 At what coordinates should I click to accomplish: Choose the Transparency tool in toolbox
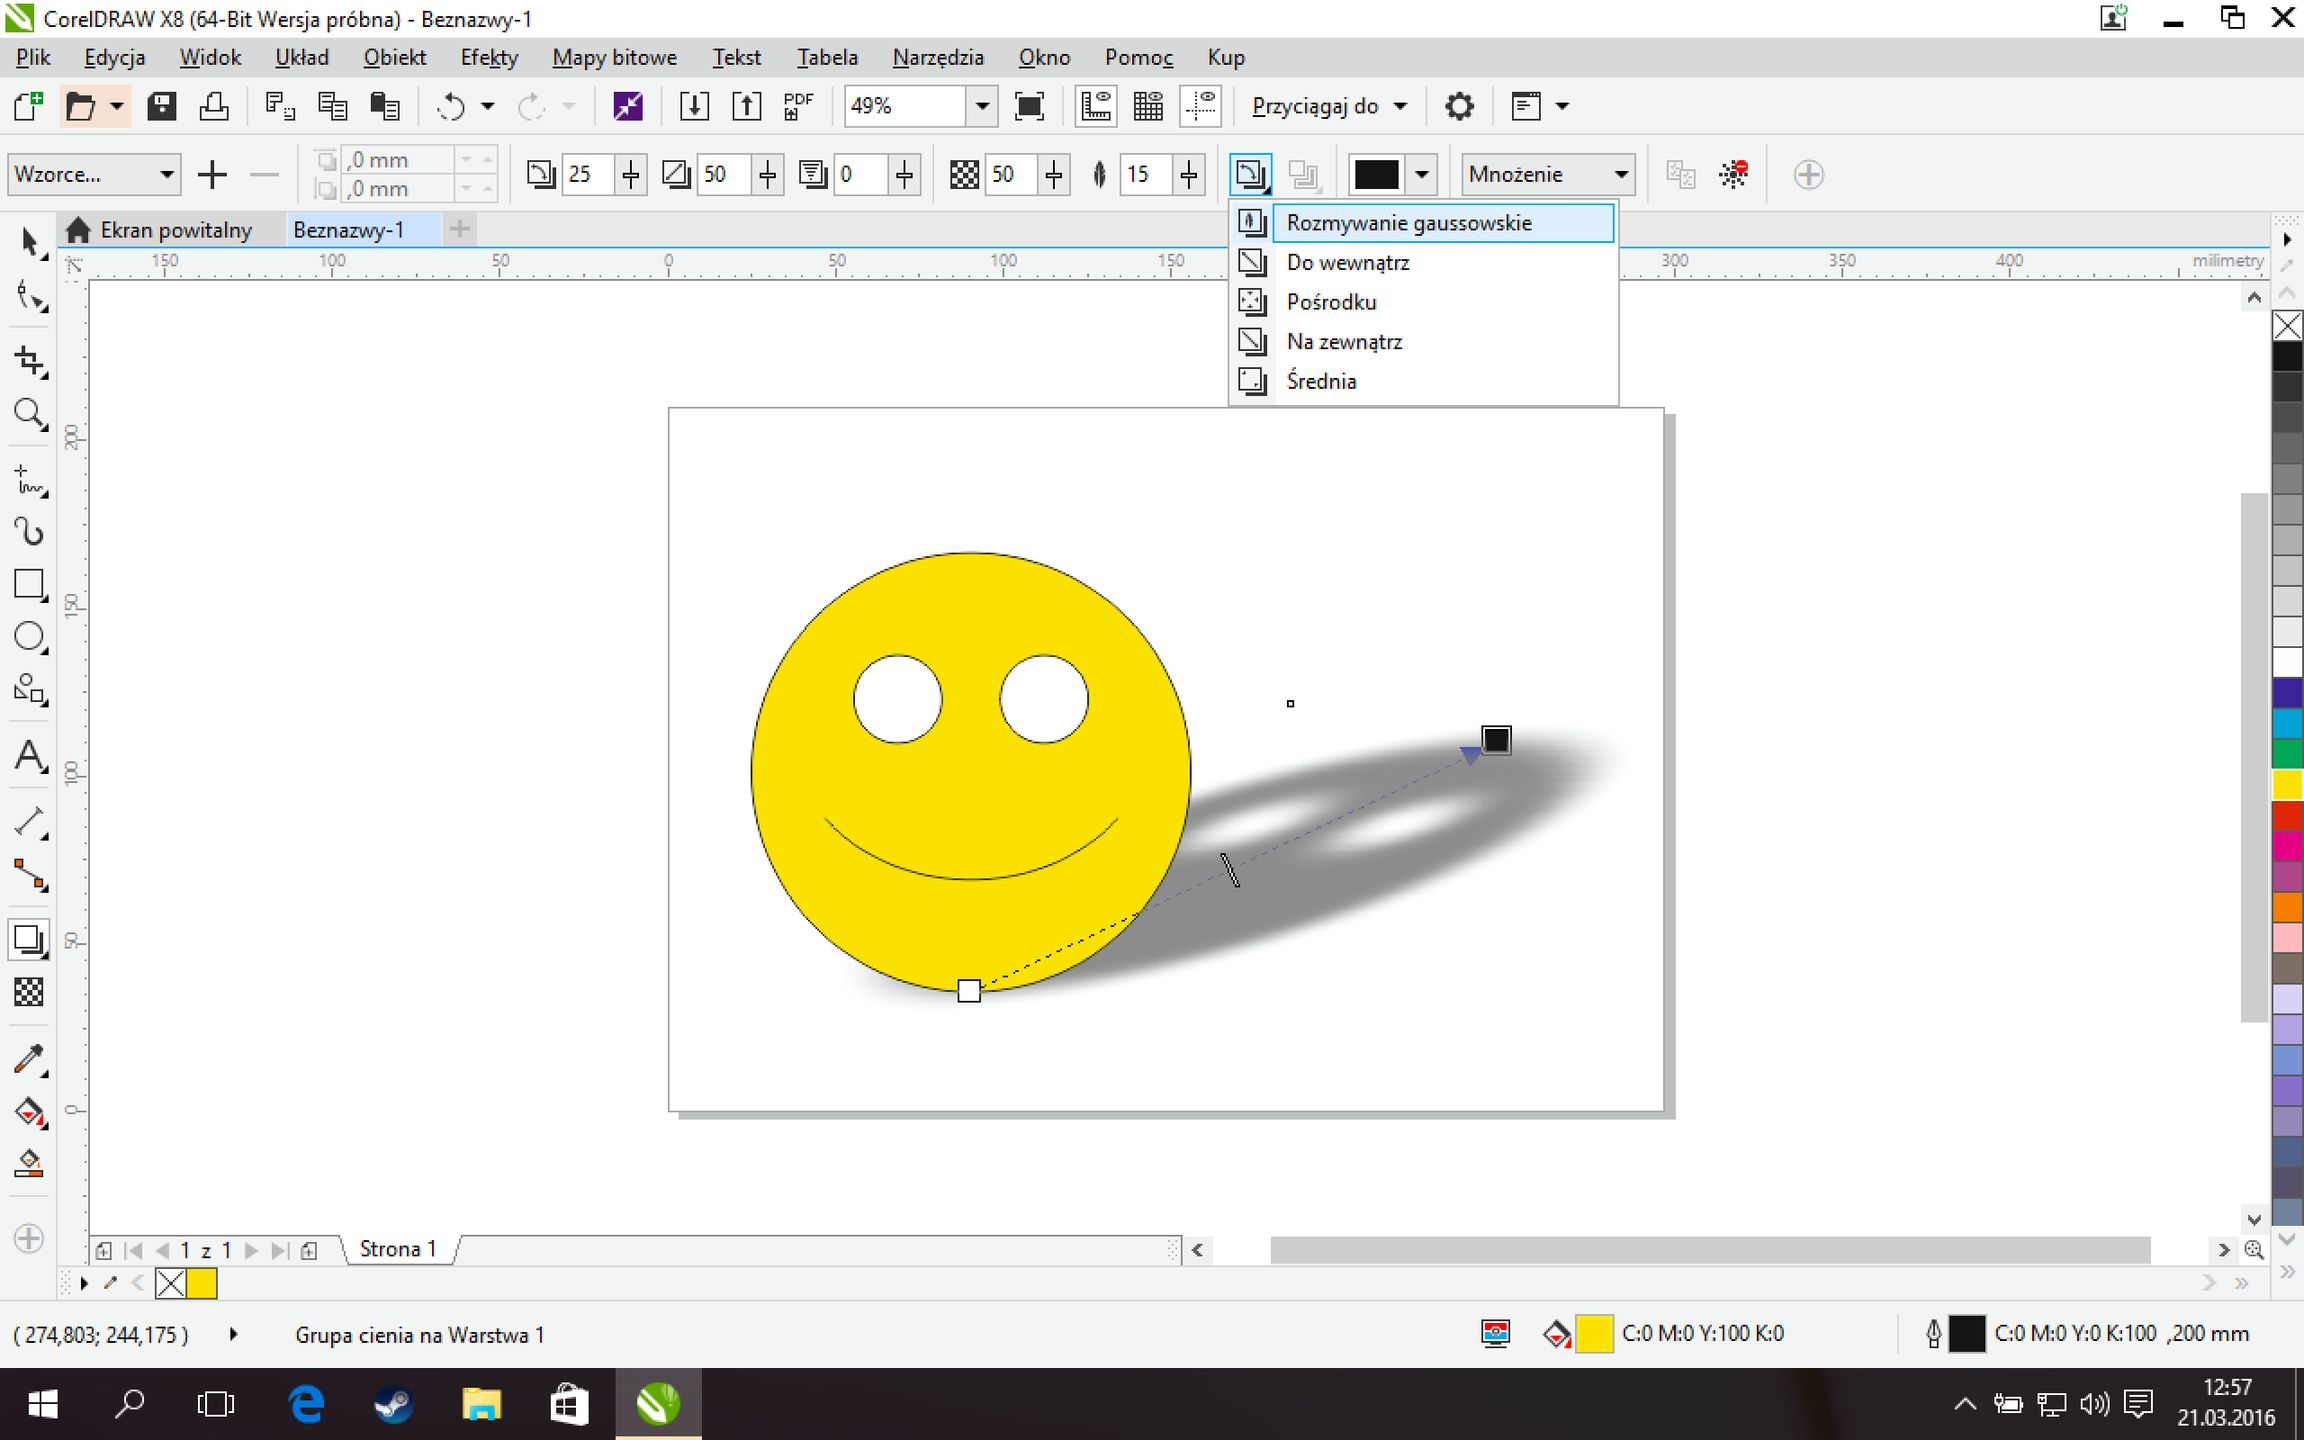(x=29, y=992)
